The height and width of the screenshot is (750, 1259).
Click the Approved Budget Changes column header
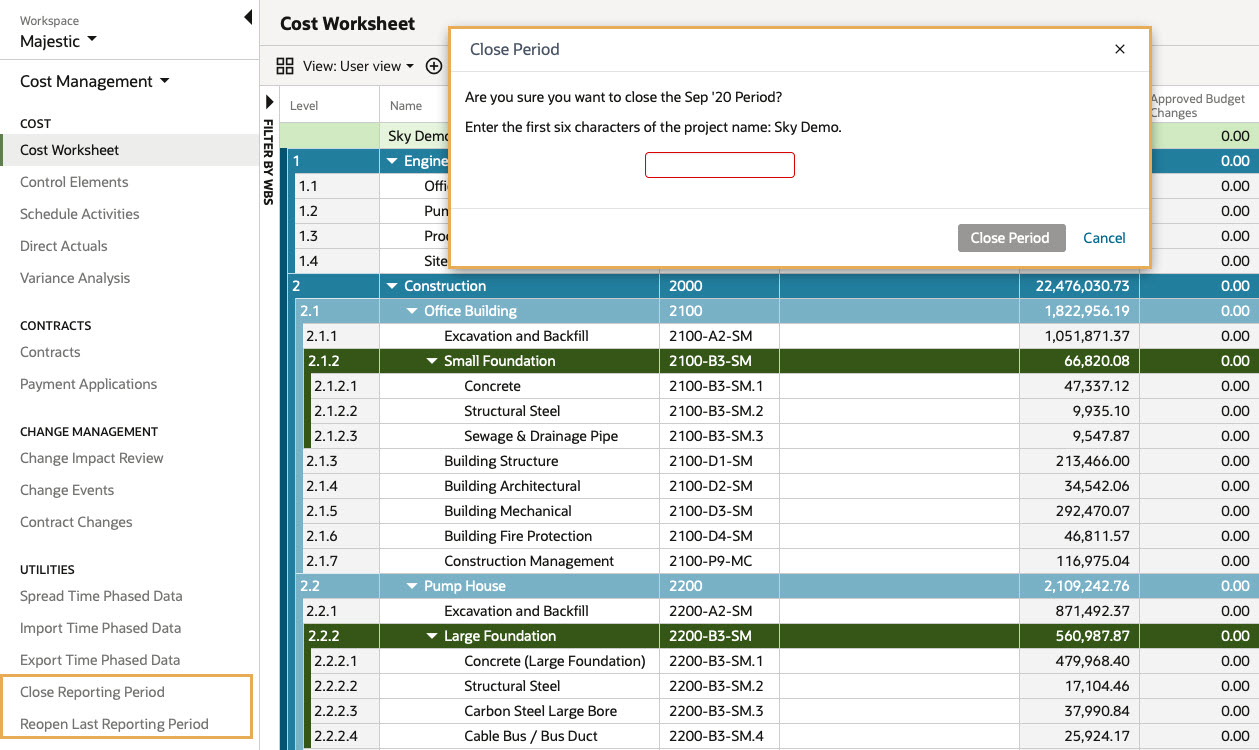coord(1198,105)
